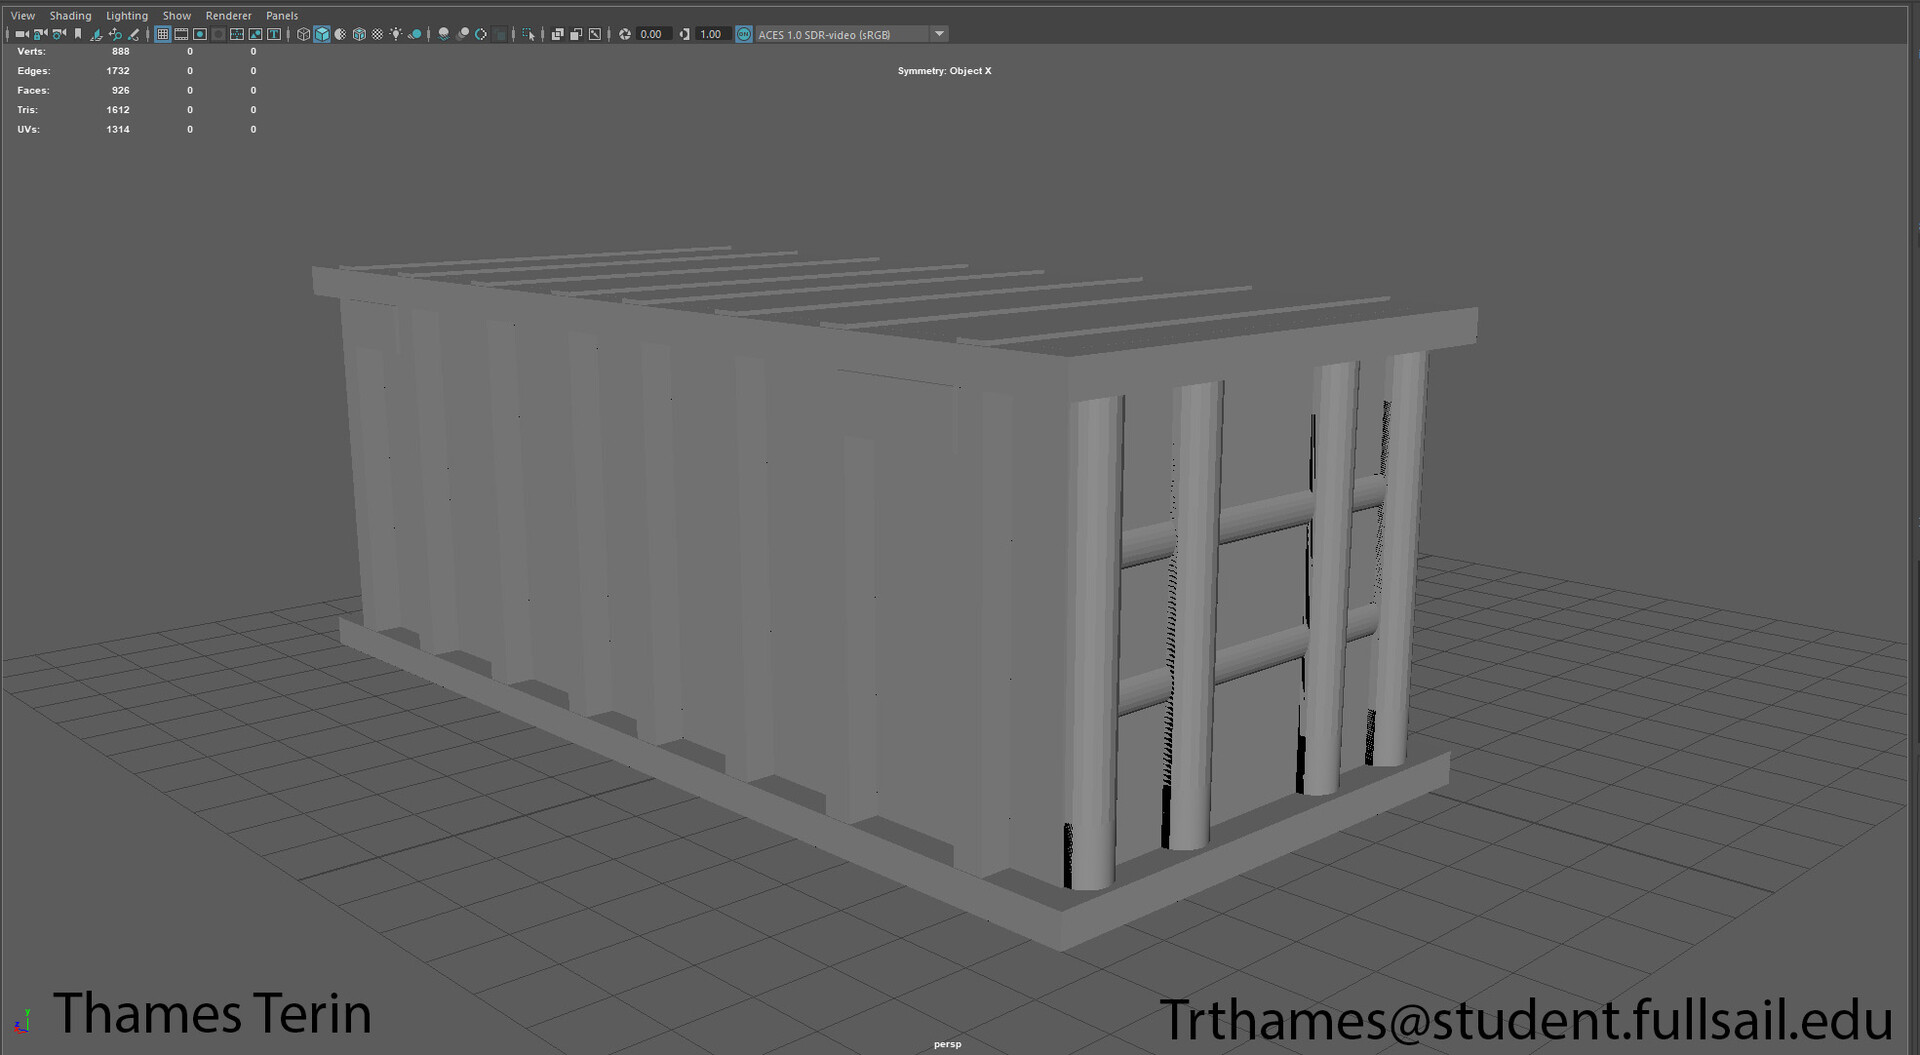Enable Wireframe on Shaded icon
Screen dimensions: 1920x1055
(359, 34)
